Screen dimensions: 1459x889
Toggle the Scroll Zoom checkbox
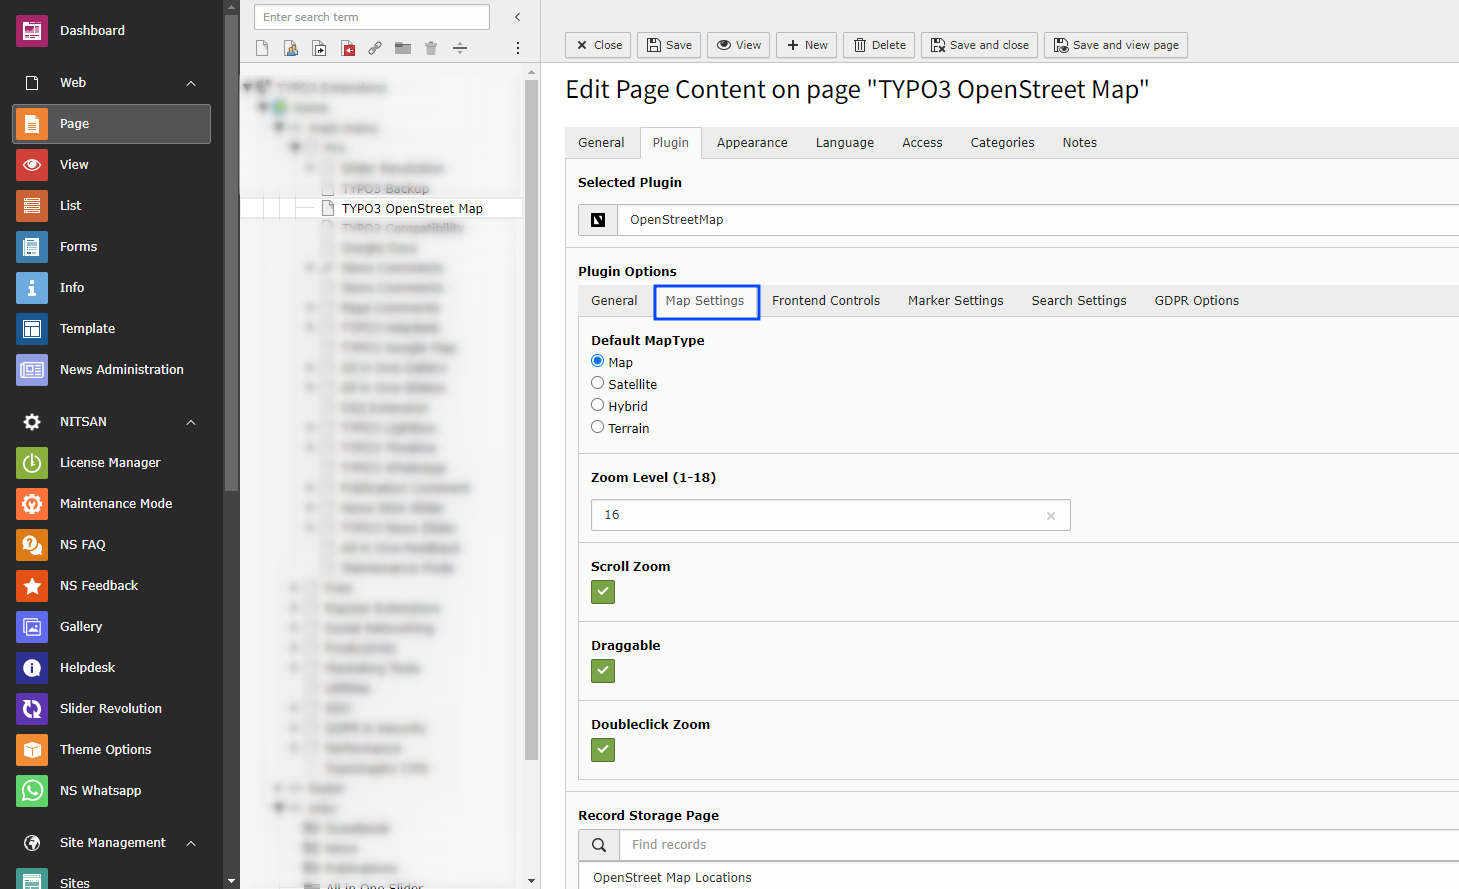(603, 592)
